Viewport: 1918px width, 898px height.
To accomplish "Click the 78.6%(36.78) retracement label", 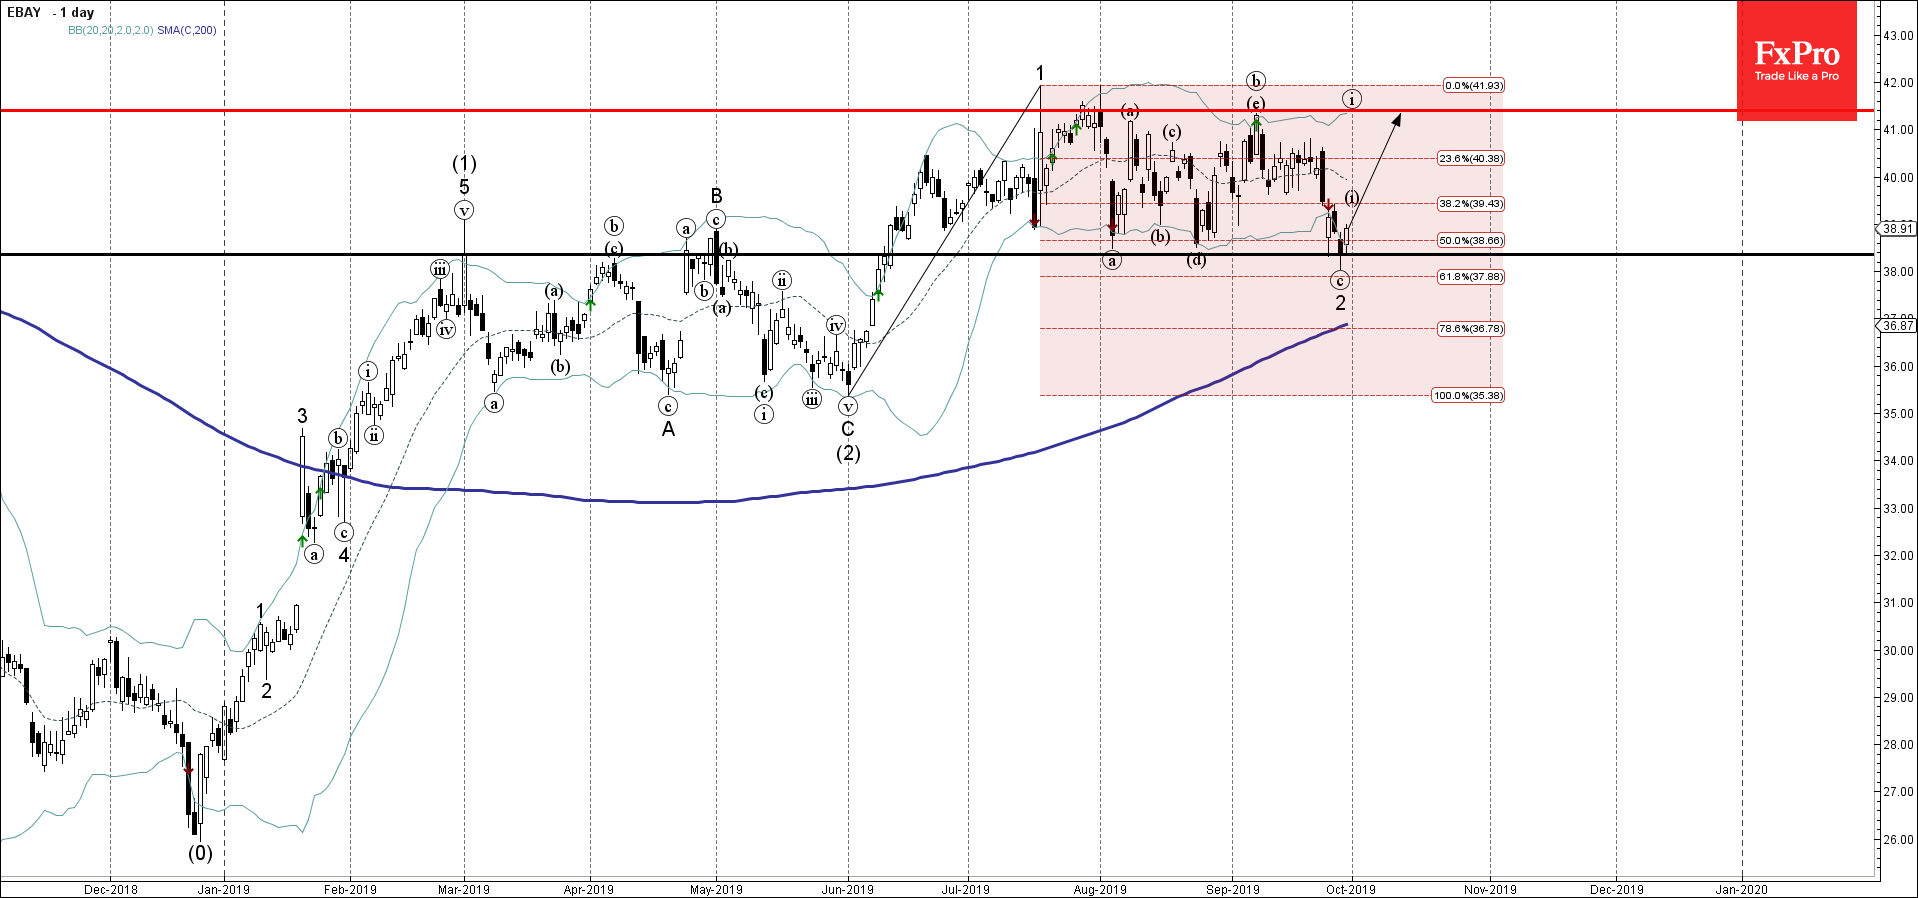I will pyautogui.click(x=1470, y=329).
